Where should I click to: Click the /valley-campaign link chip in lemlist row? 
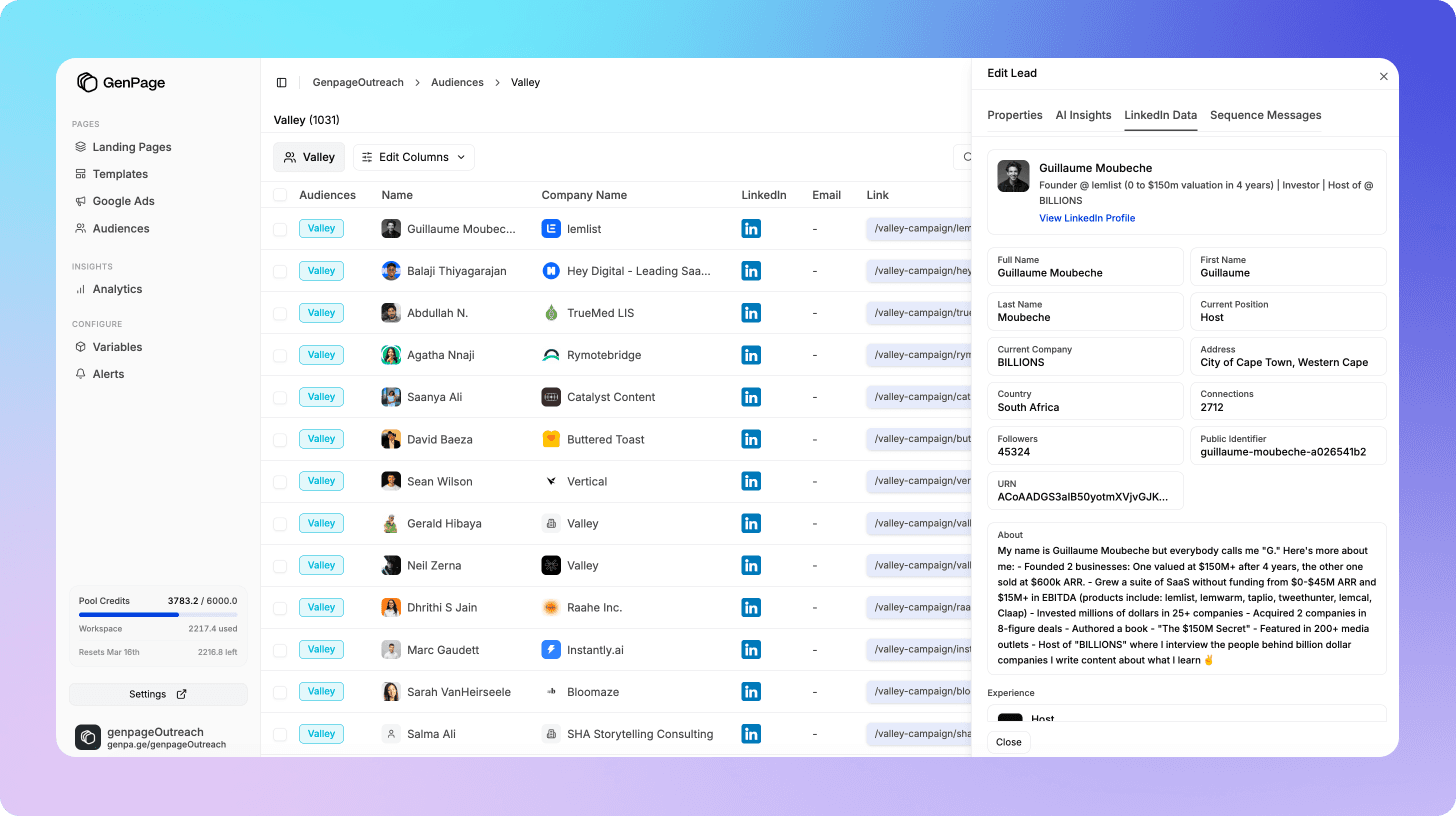[x=919, y=229]
